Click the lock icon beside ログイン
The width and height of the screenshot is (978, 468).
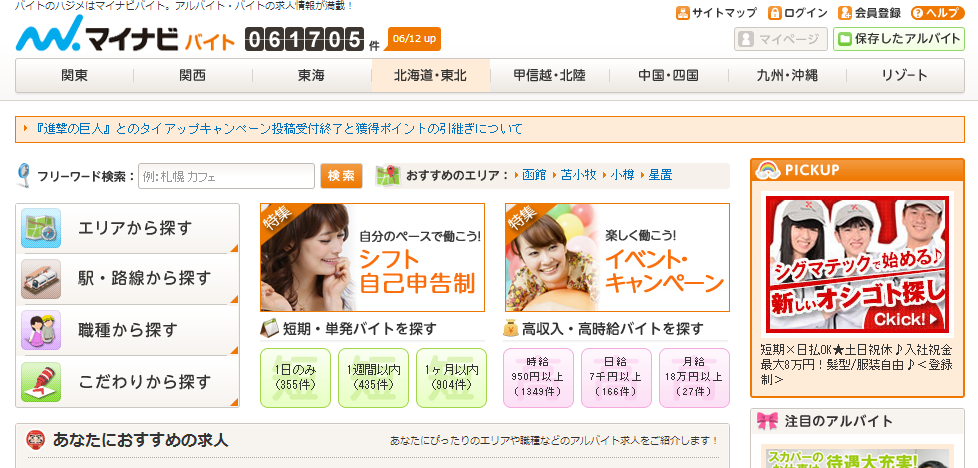click(775, 12)
